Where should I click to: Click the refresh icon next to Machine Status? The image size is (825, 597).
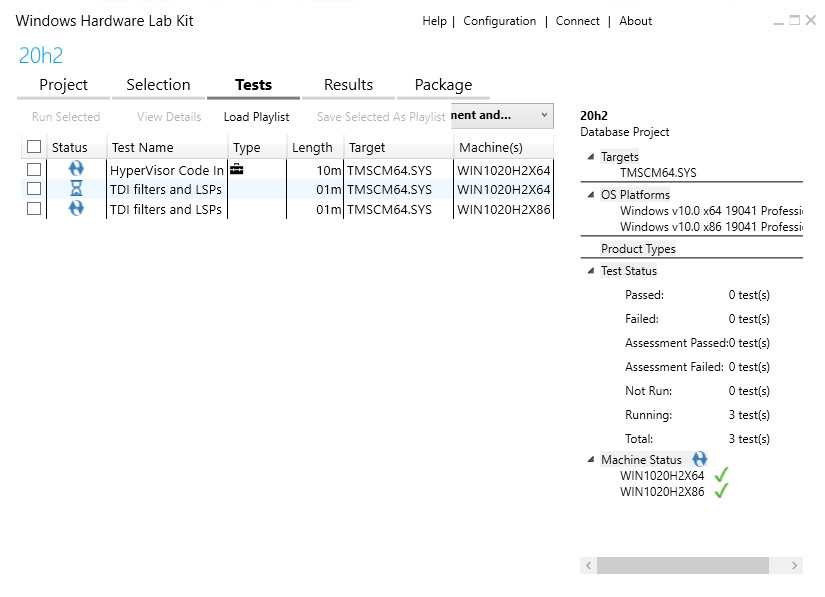[x=700, y=459]
